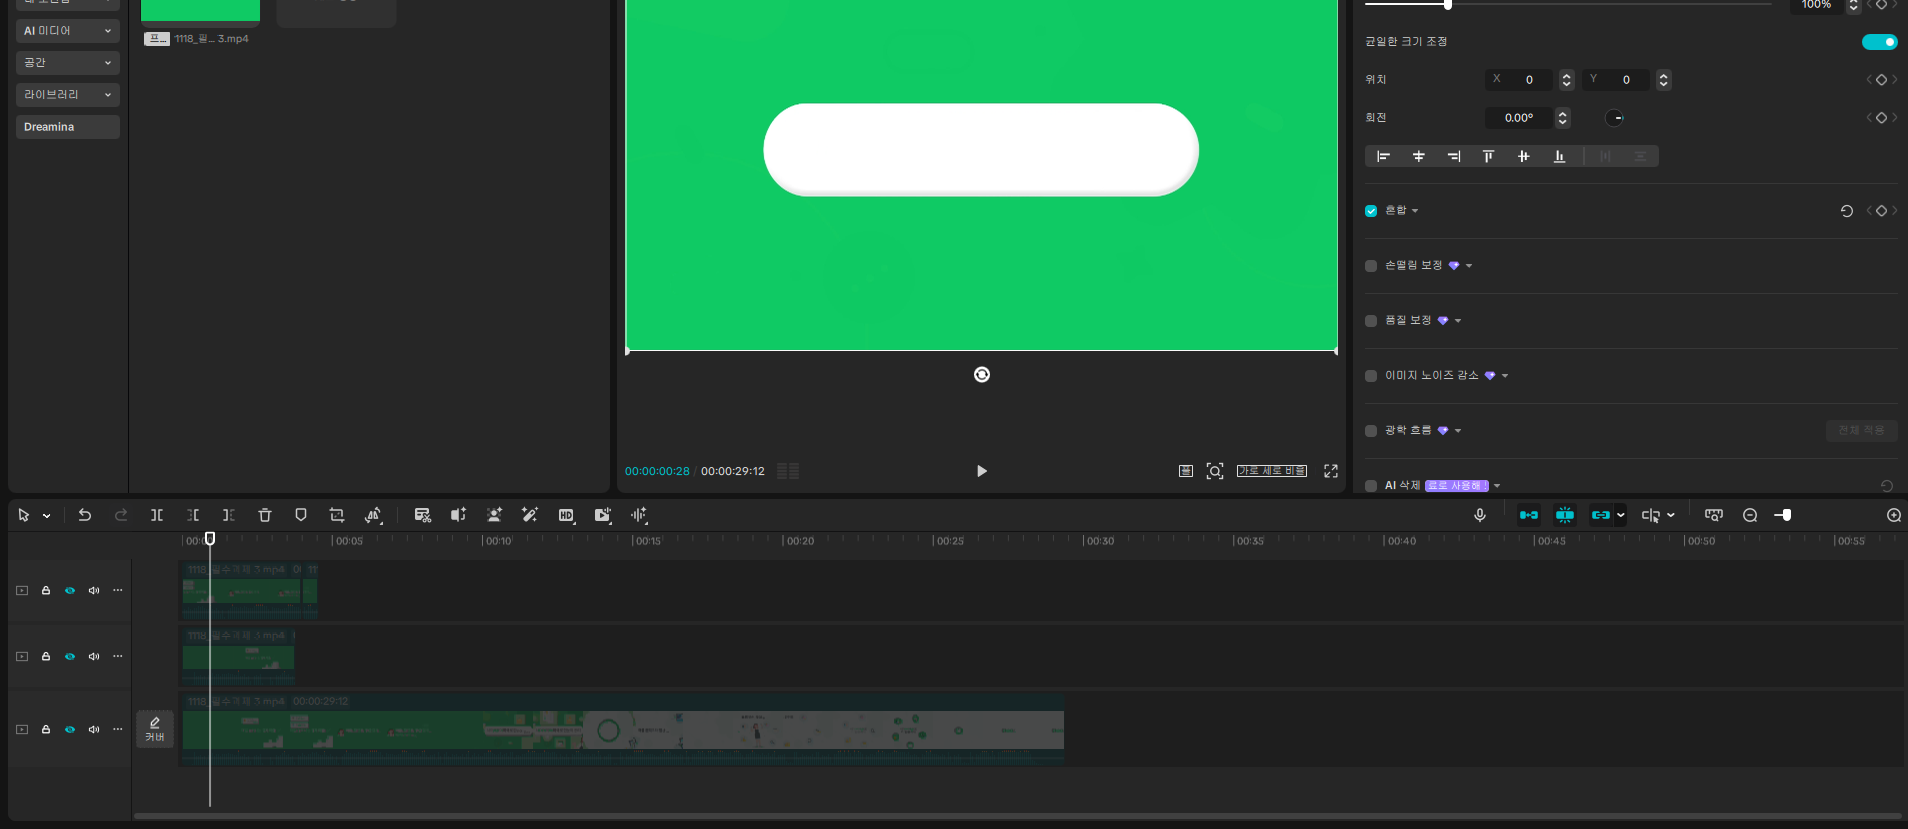1908x829 pixels.
Task: Toggle main track magnet snapping
Action: coord(1529,515)
